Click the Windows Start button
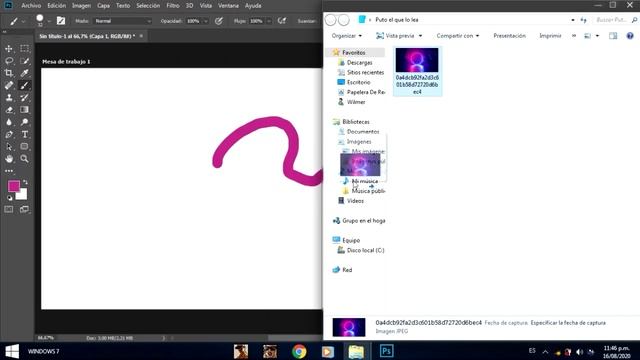This screenshot has height=360, width=640. click(12, 351)
